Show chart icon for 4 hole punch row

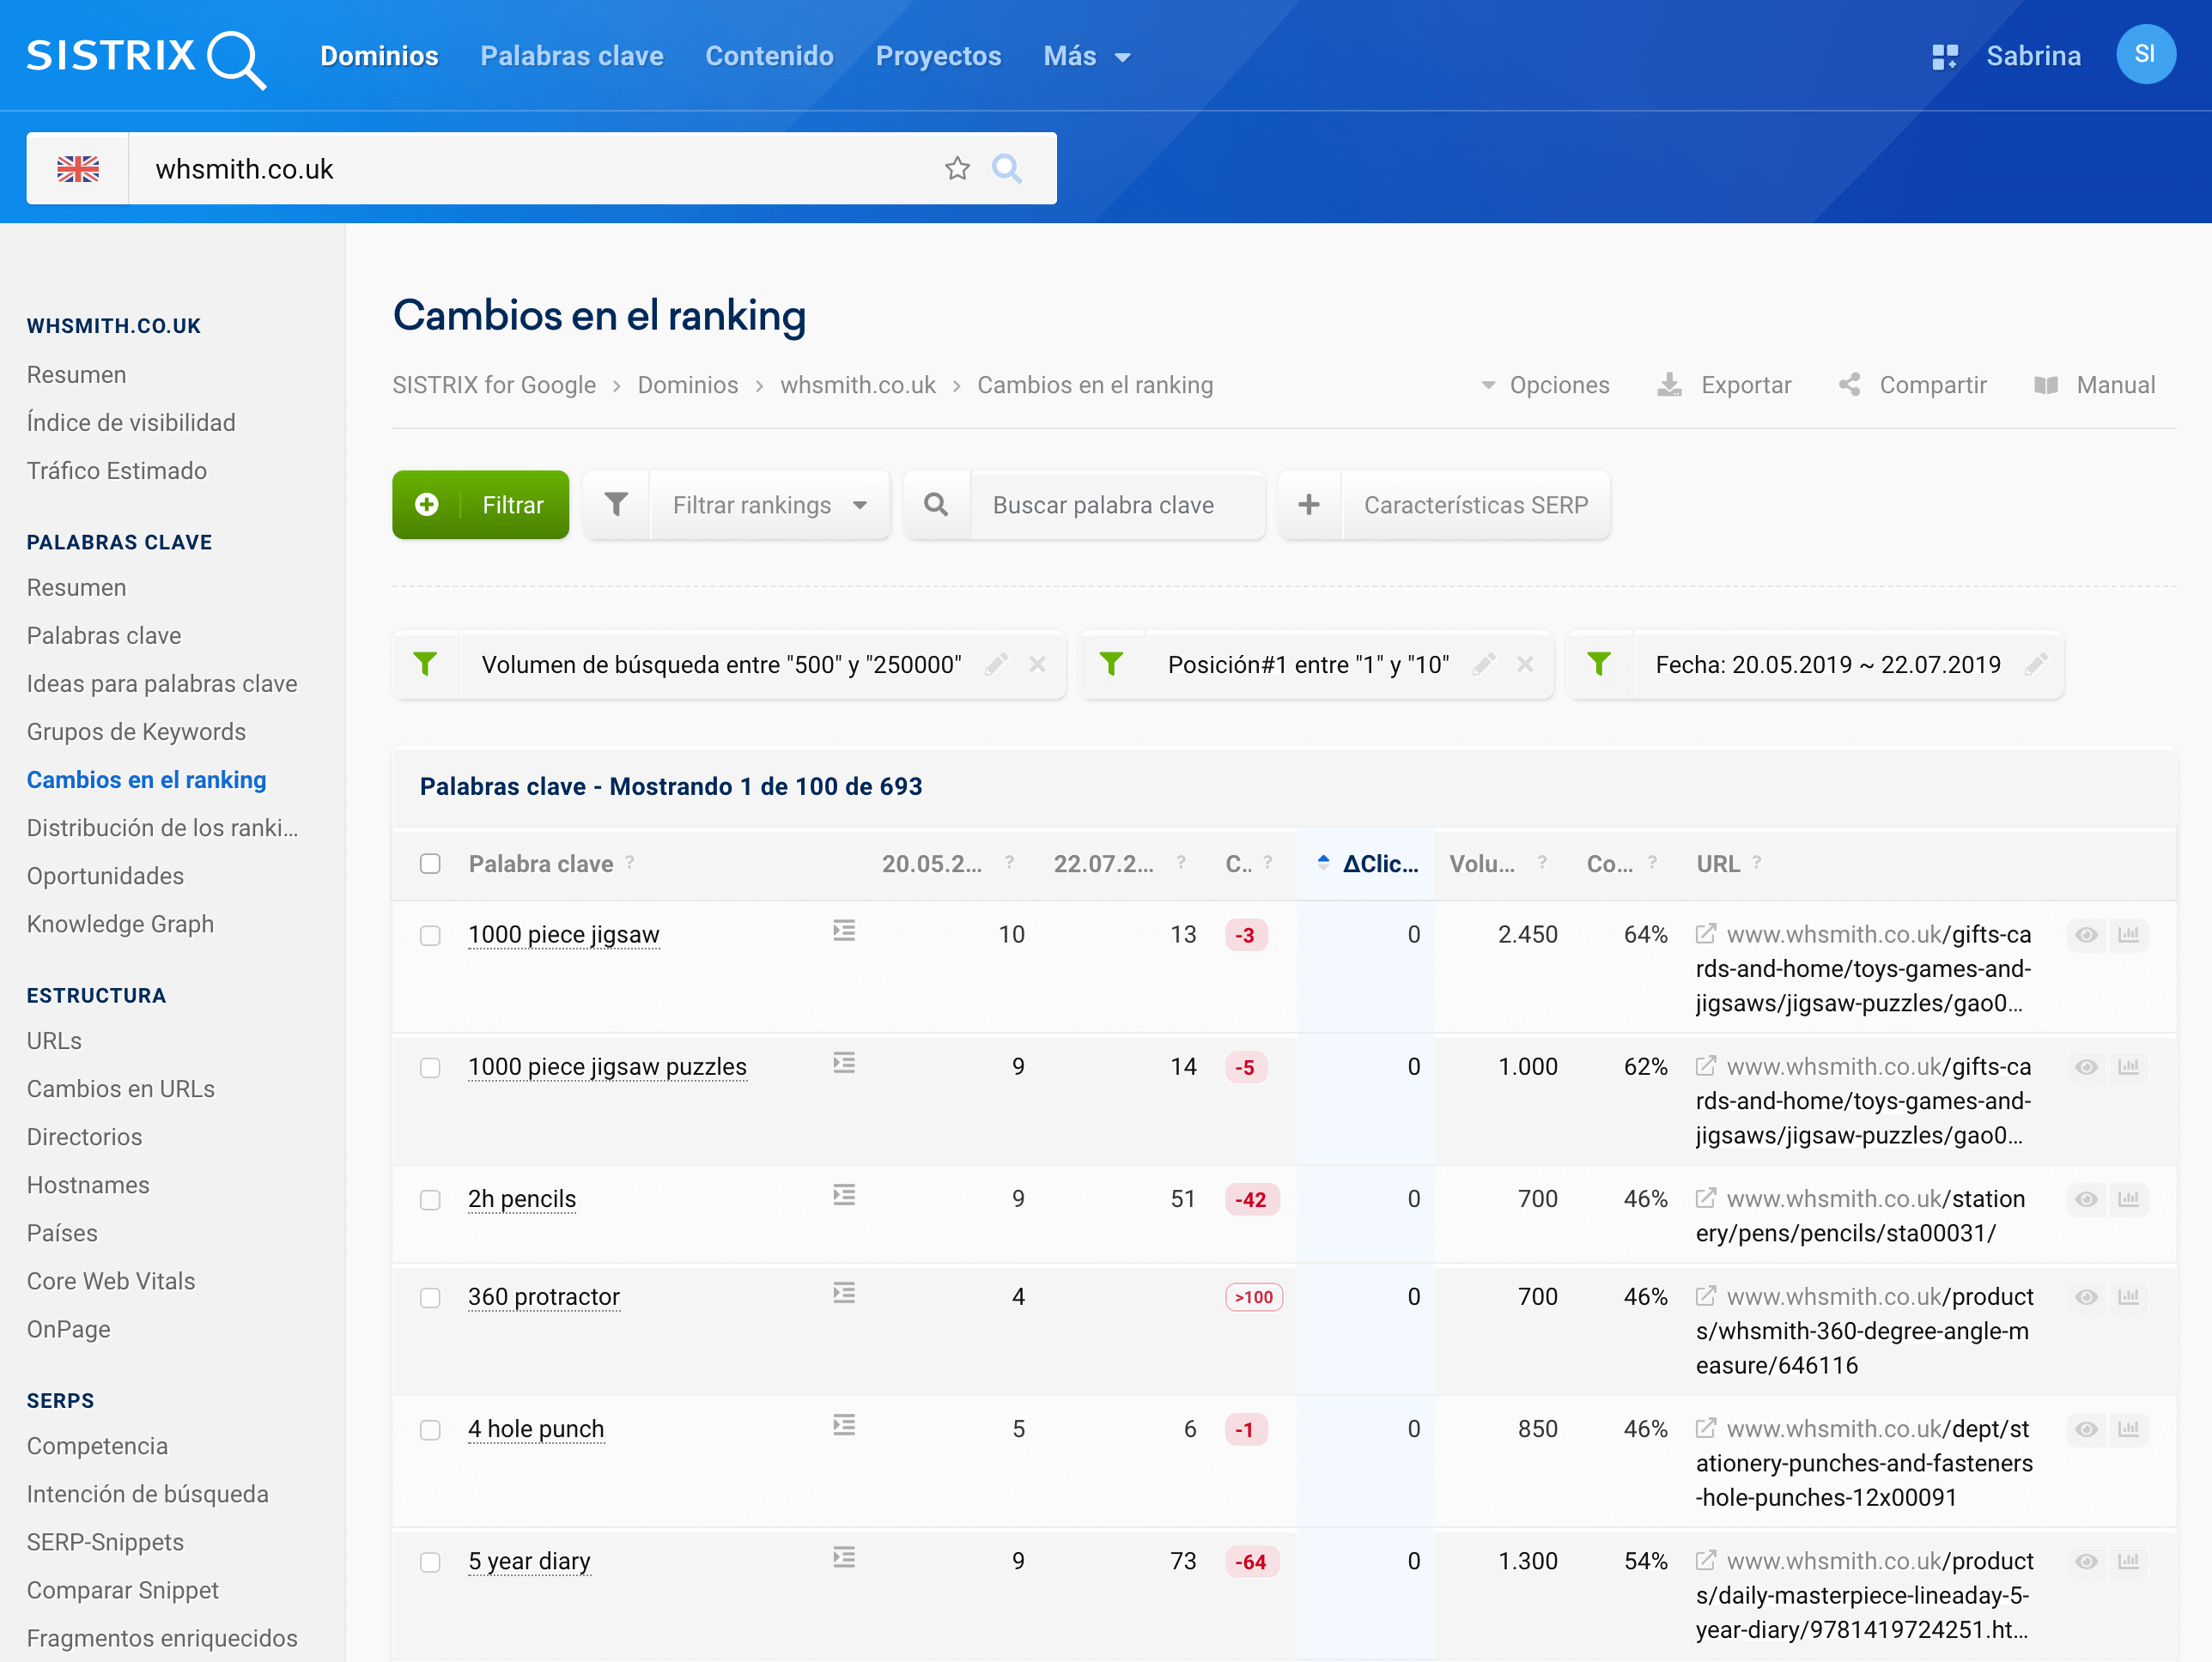click(2128, 1429)
